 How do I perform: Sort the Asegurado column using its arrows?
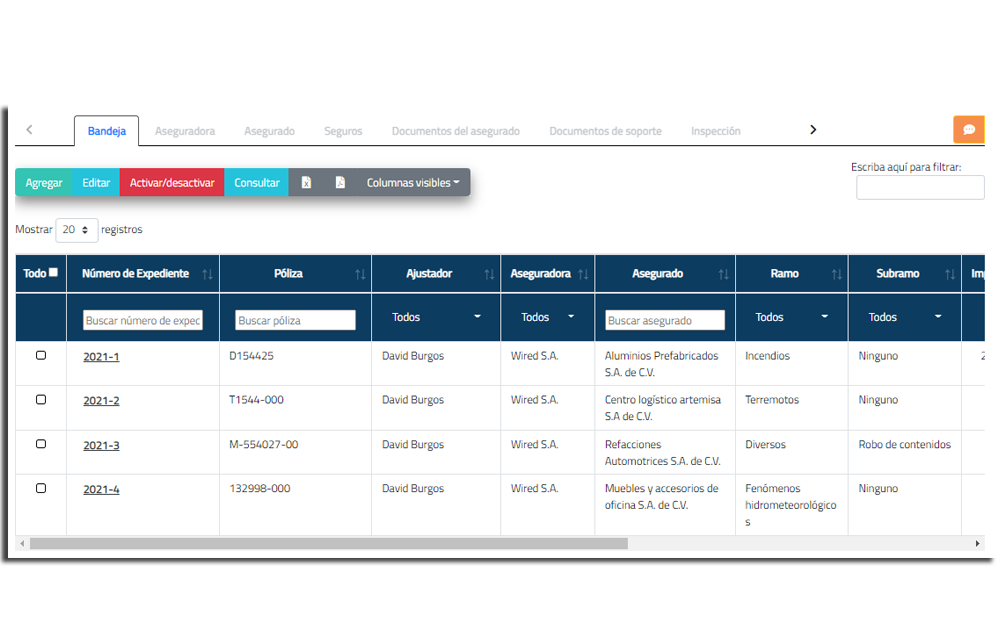pyautogui.click(x=723, y=274)
